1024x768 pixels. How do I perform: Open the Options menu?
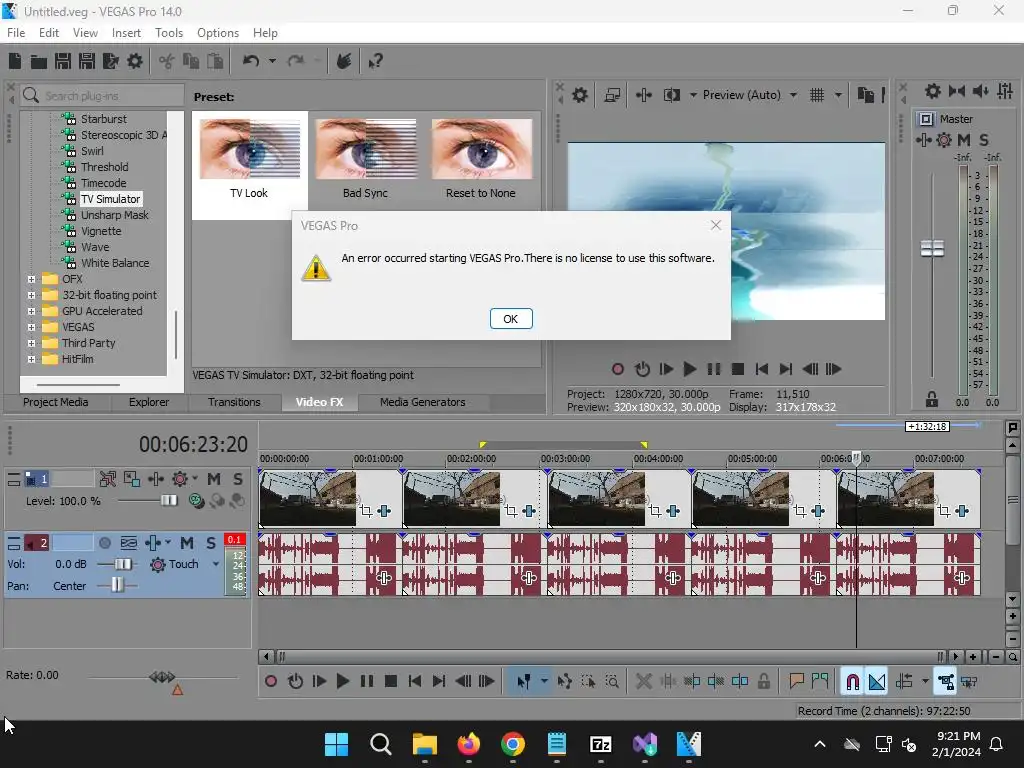pyautogui.click(x=217, y=33)
